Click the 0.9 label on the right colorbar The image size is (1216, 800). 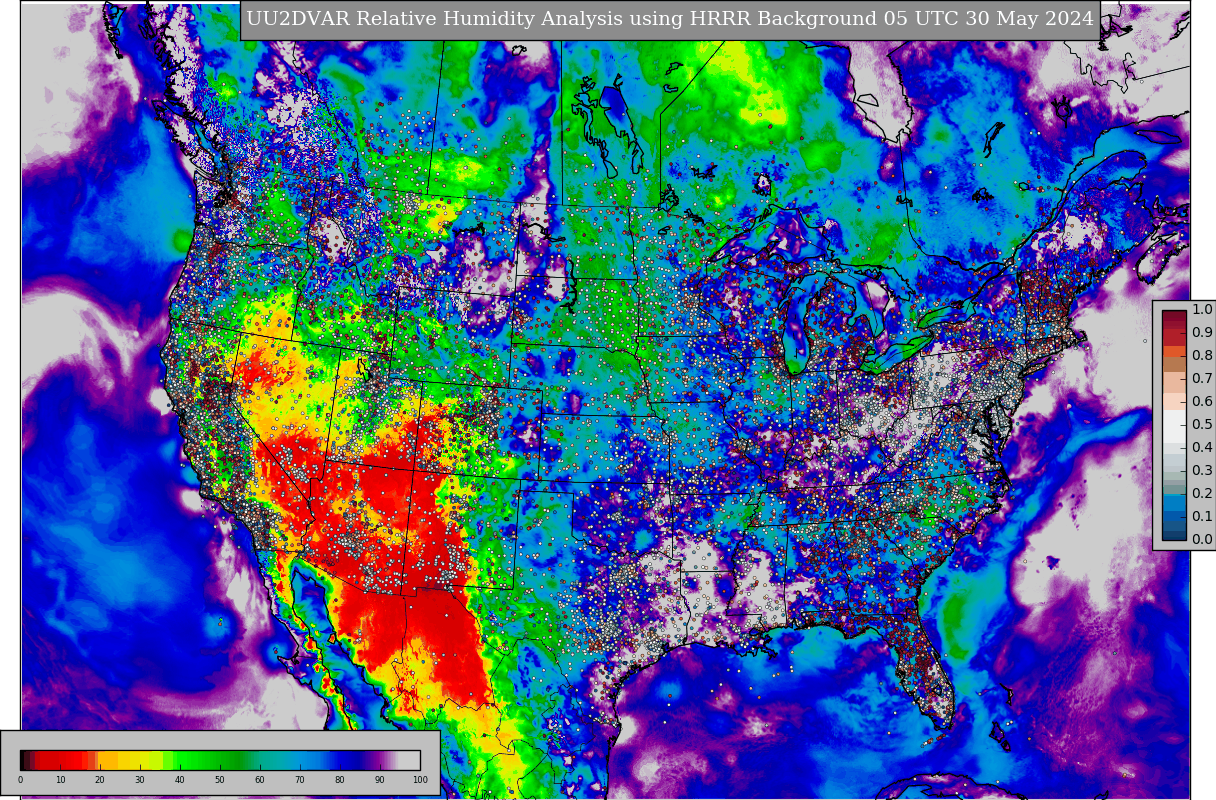(x=1202, y=332)
